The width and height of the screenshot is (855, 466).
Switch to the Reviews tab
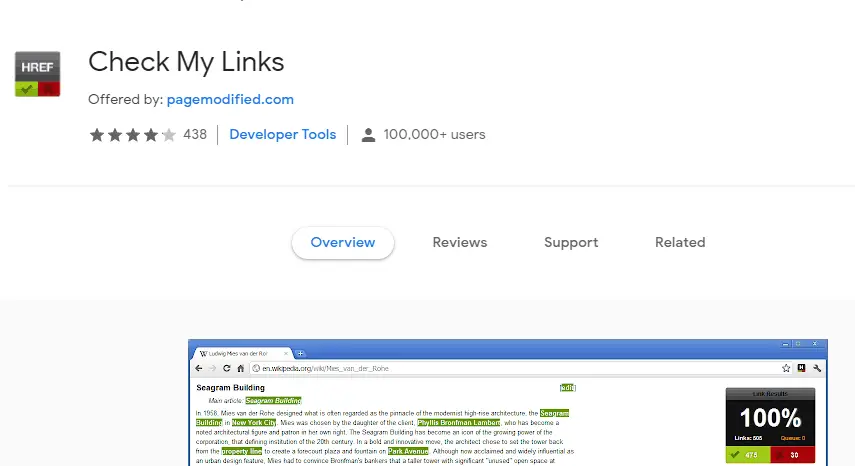click(x=460, y=243)
